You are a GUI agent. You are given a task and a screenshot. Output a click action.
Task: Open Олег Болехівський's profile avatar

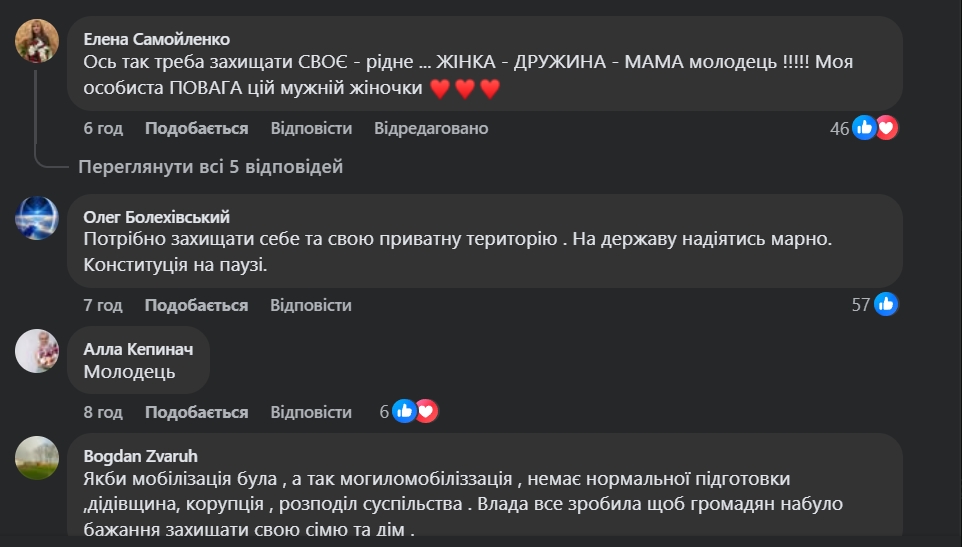click(37, 218)
